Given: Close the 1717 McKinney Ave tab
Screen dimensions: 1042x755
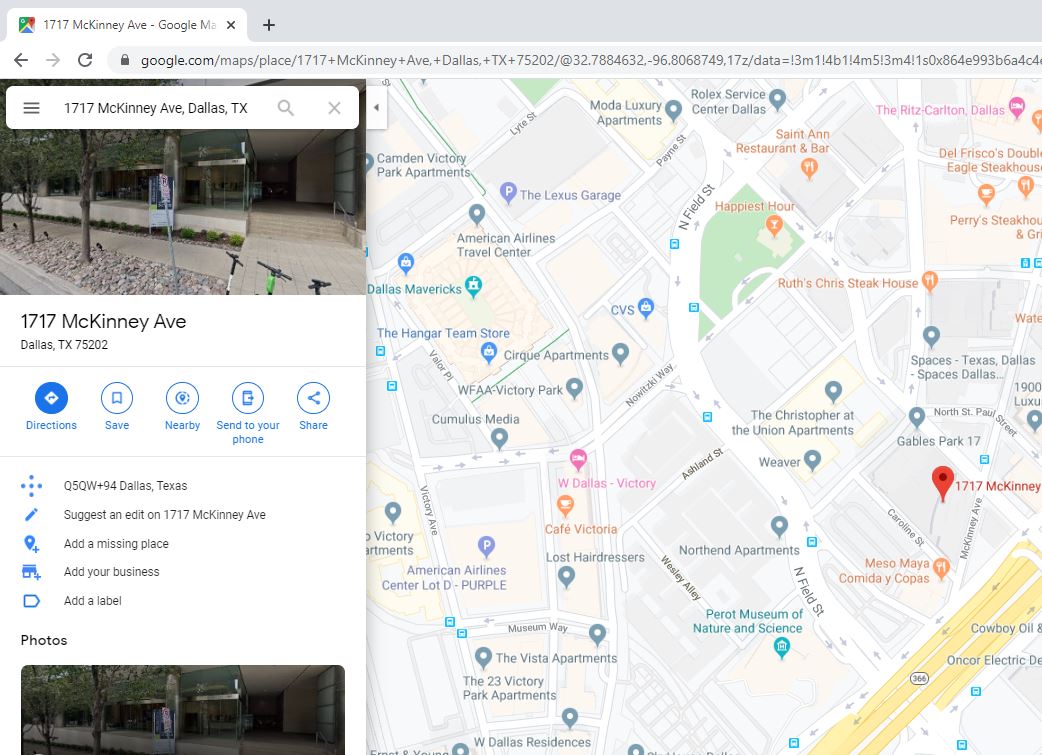Looking at the screenshot, I should [231, 25].
